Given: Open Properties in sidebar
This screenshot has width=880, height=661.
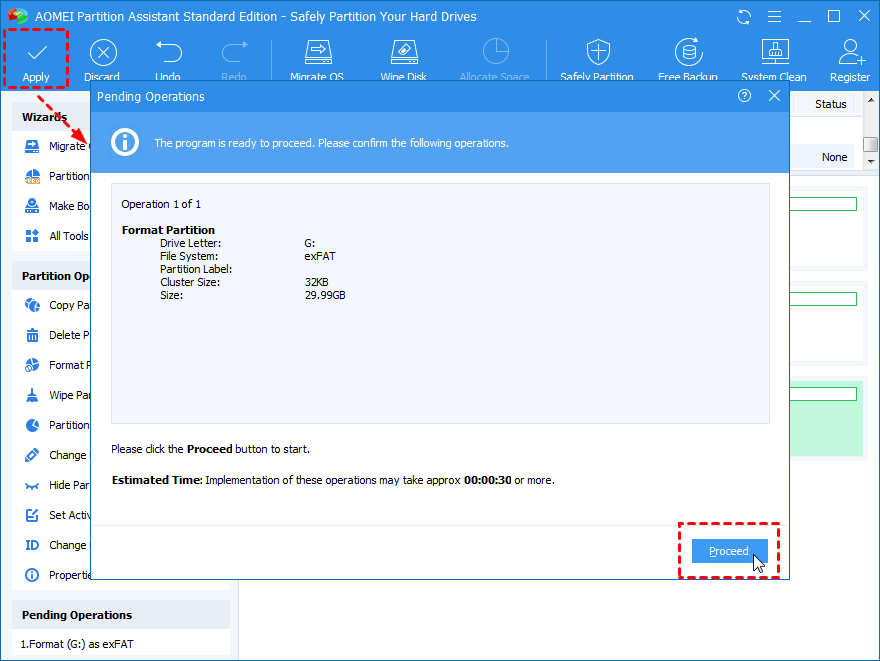Looking at the screenshot, I should [56, 575].
